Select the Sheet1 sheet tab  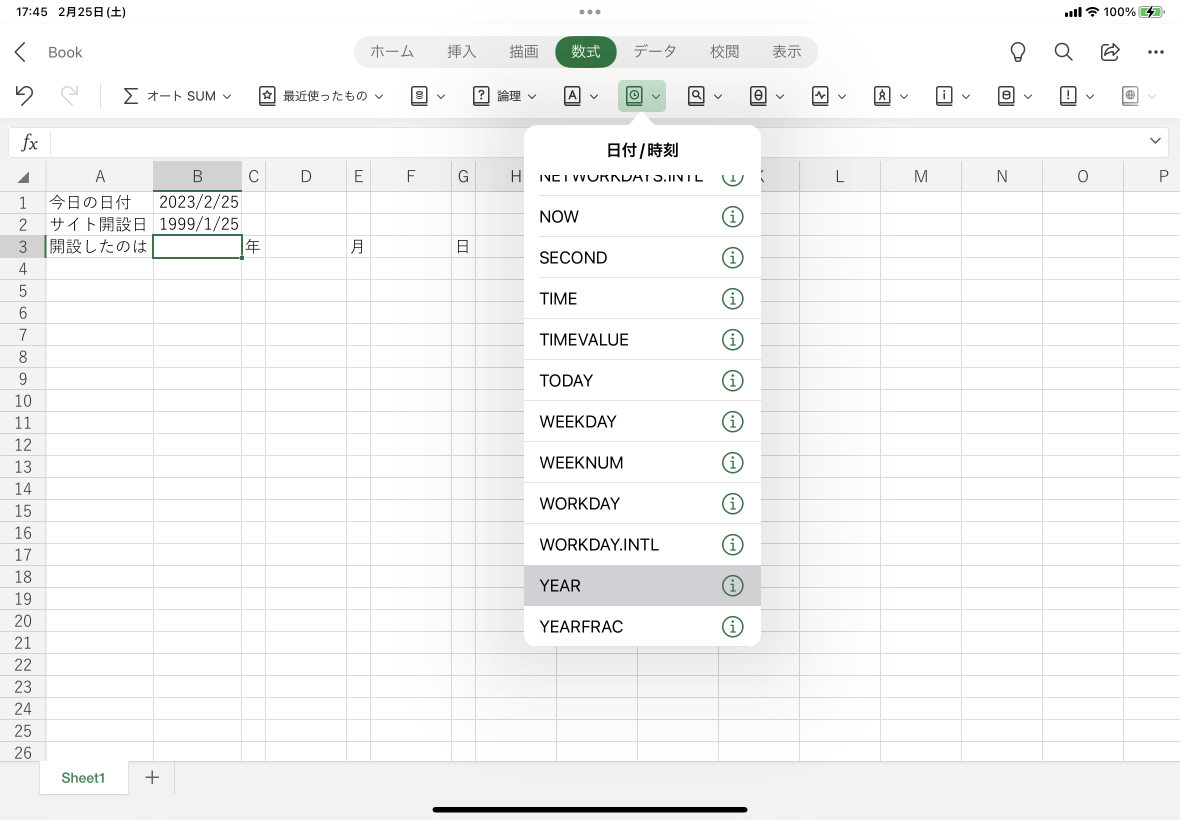click(x=83, y=778)
